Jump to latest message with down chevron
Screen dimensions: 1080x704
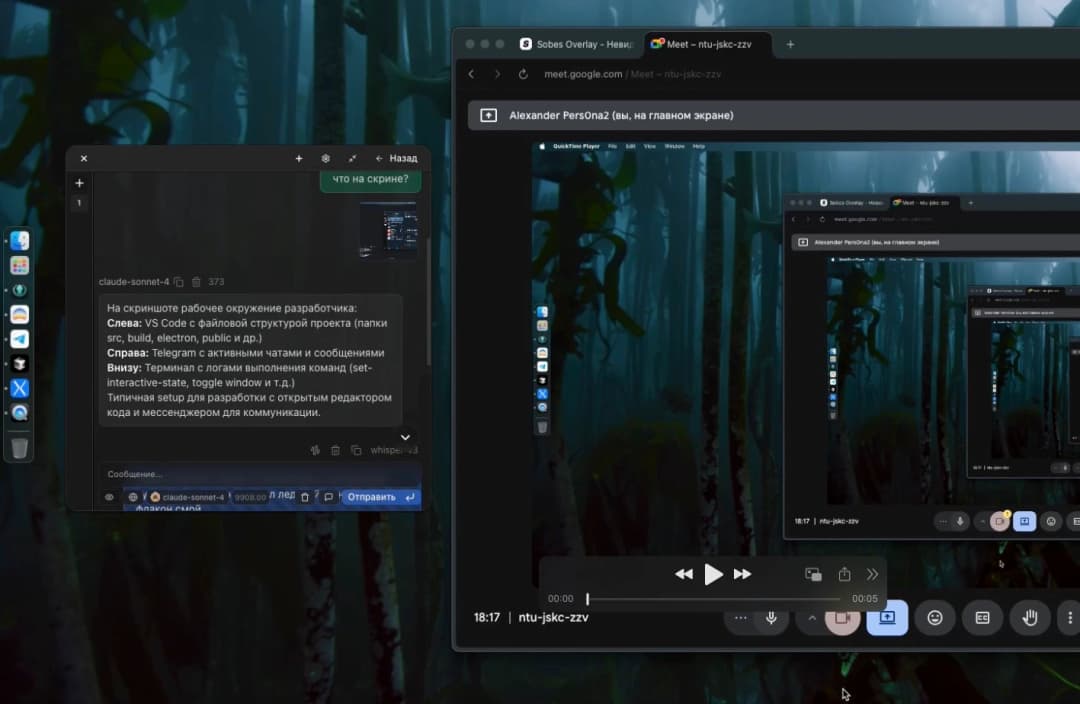(x=406, y=437)
